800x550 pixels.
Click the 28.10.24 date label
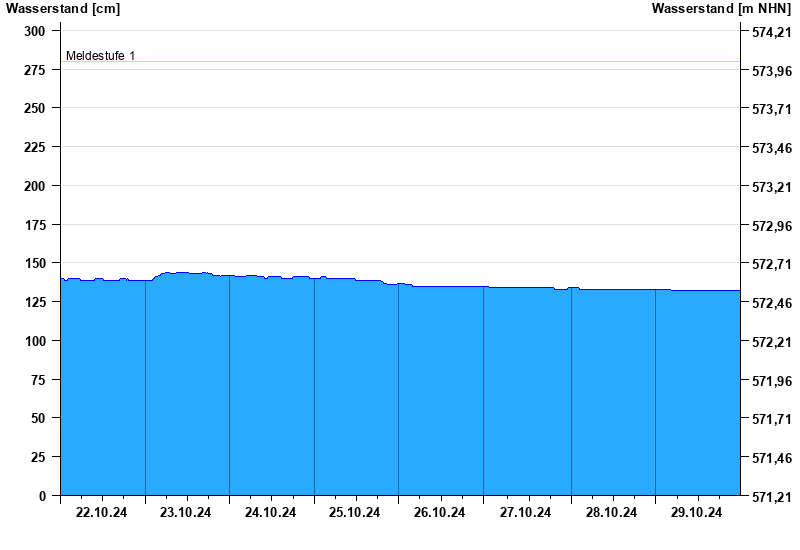pyautogui.click(x=611, y=513)
